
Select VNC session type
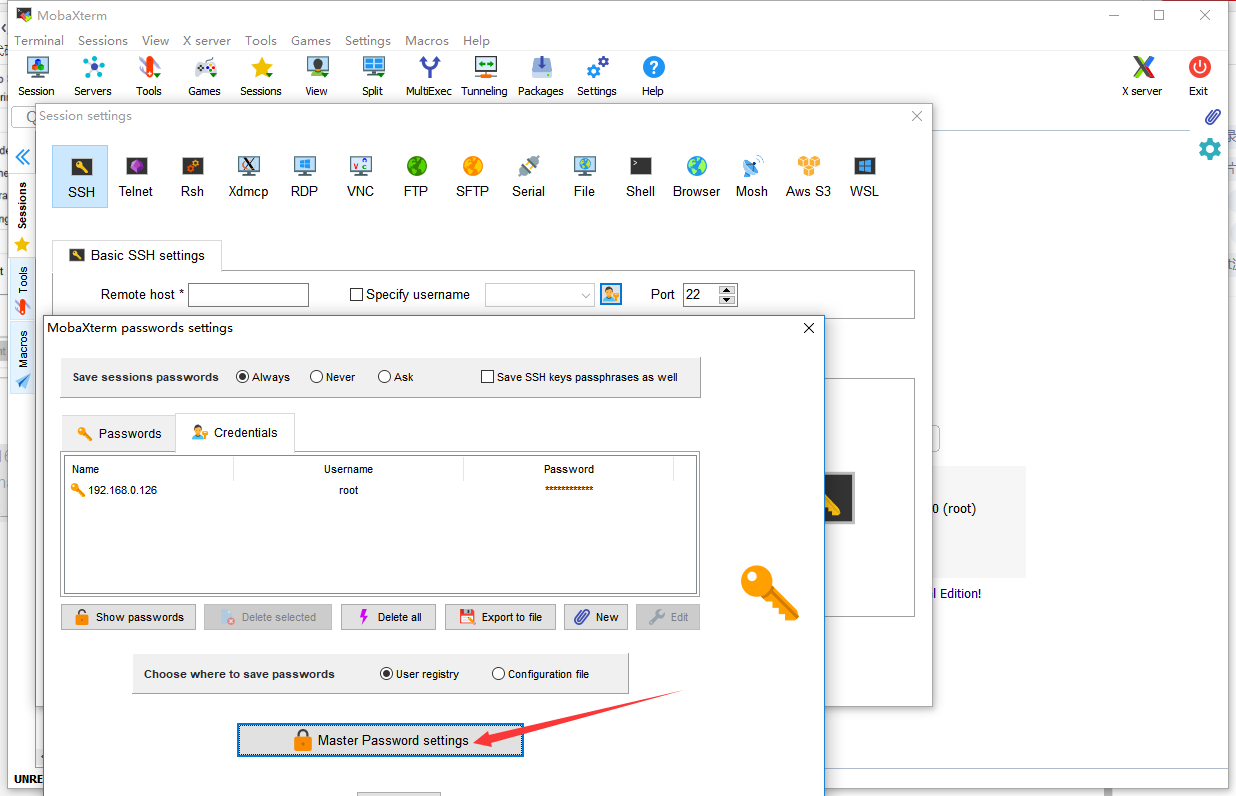[361, 176]
